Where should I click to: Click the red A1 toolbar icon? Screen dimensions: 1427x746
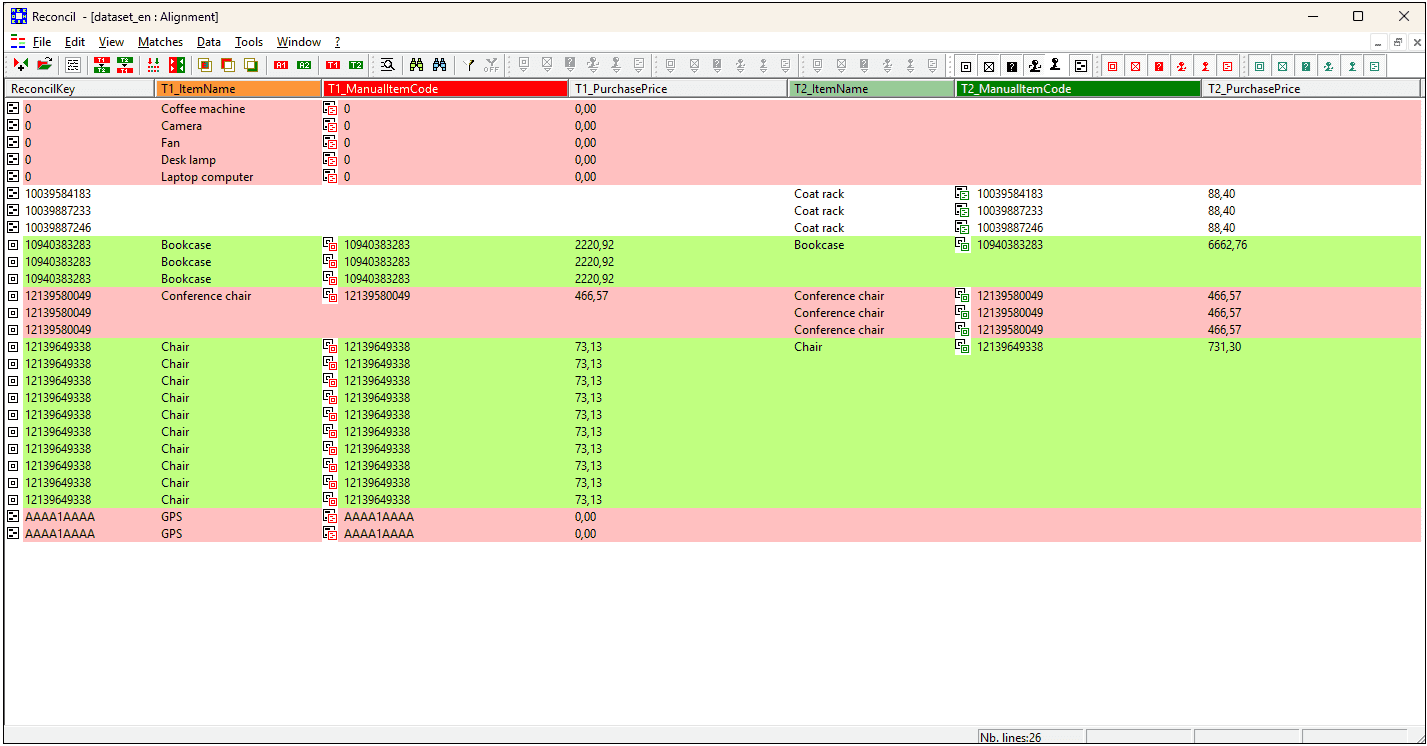(x=281, y=65)
